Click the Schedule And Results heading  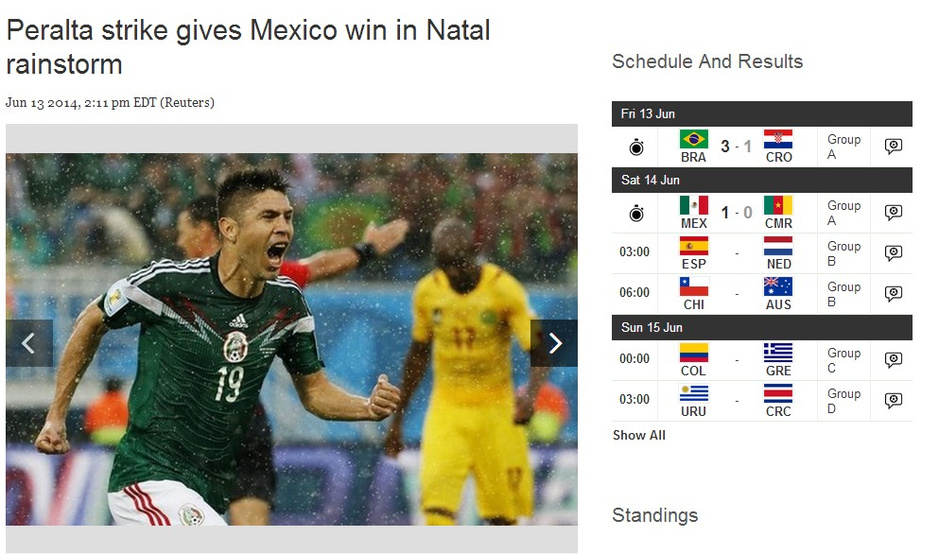(x=707, y=61)
